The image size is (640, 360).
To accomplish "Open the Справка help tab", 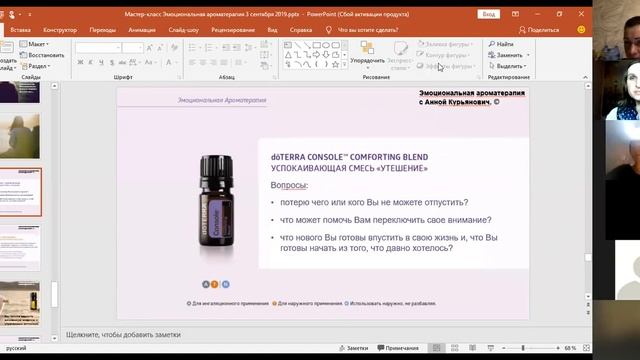I will [301, 30].
